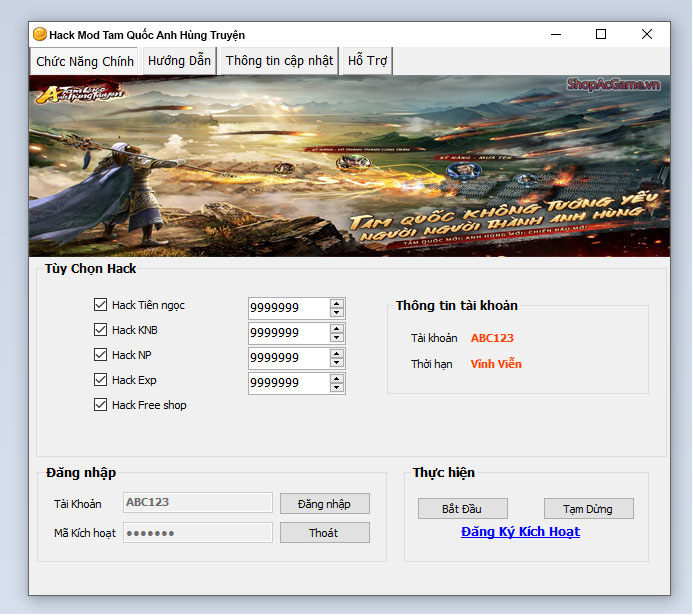Open the Đăng Ký Kích Hoạt link

520,532
